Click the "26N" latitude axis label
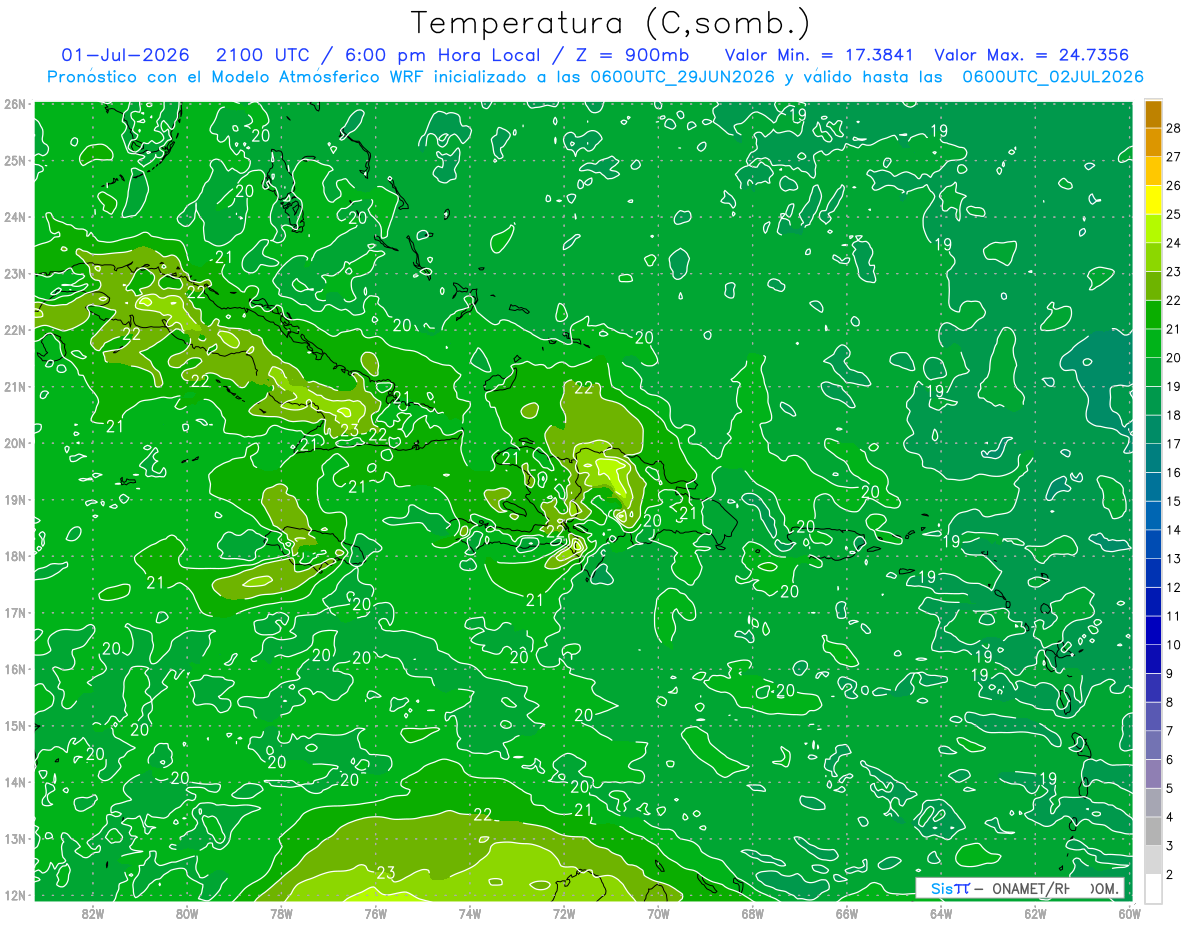This screenshot has height=927, width=1200. coord(14,104)
